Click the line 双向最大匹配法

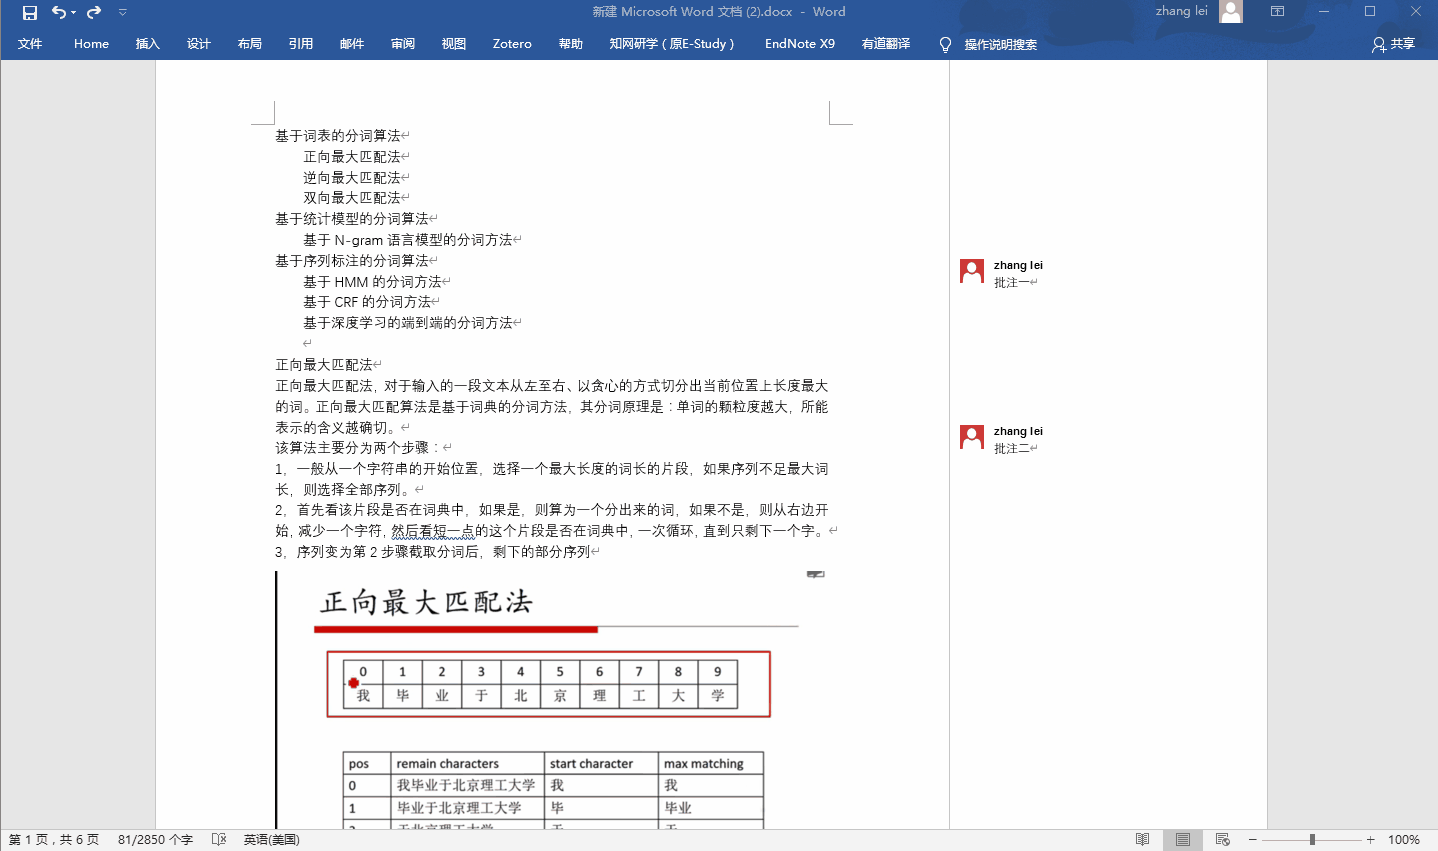tap(352, 198)
